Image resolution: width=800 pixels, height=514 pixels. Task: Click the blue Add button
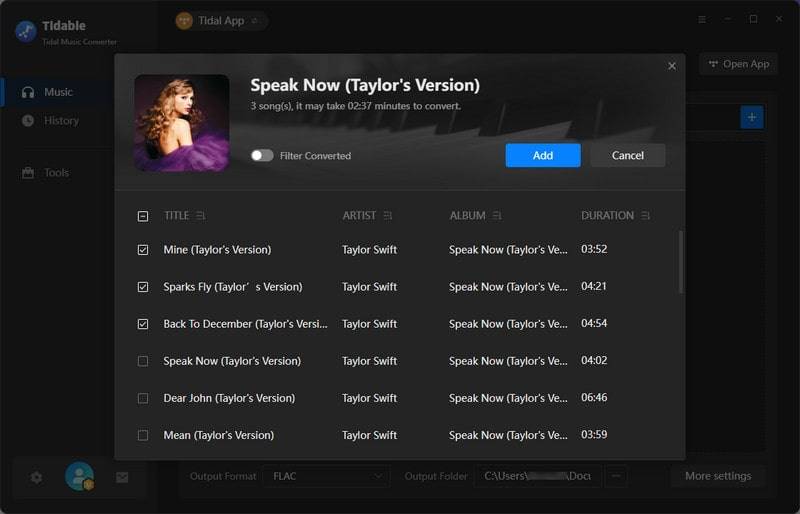point(543,155)
